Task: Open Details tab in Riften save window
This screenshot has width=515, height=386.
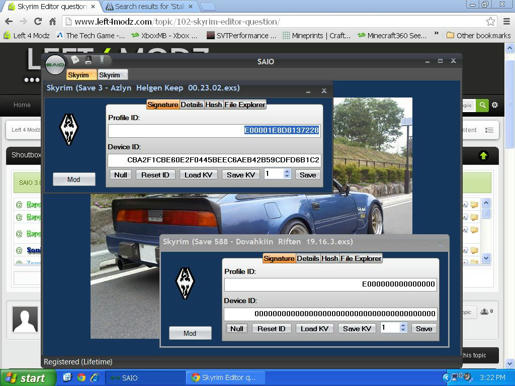Action: click(x=308, y=258)
